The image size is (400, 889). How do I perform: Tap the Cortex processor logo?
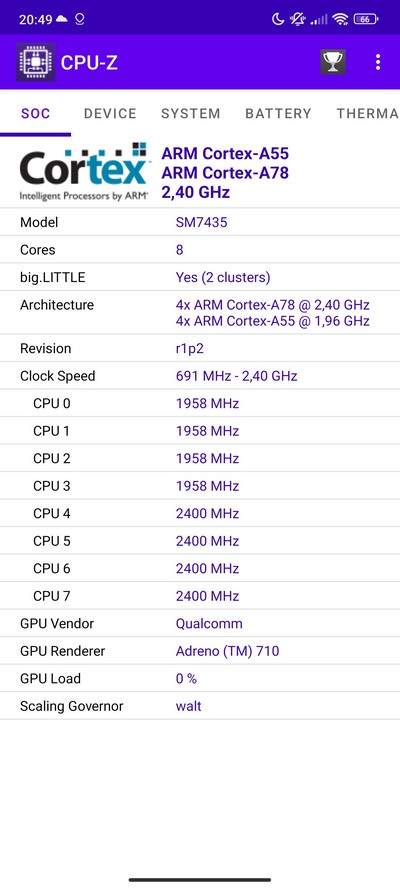[84, 172]
